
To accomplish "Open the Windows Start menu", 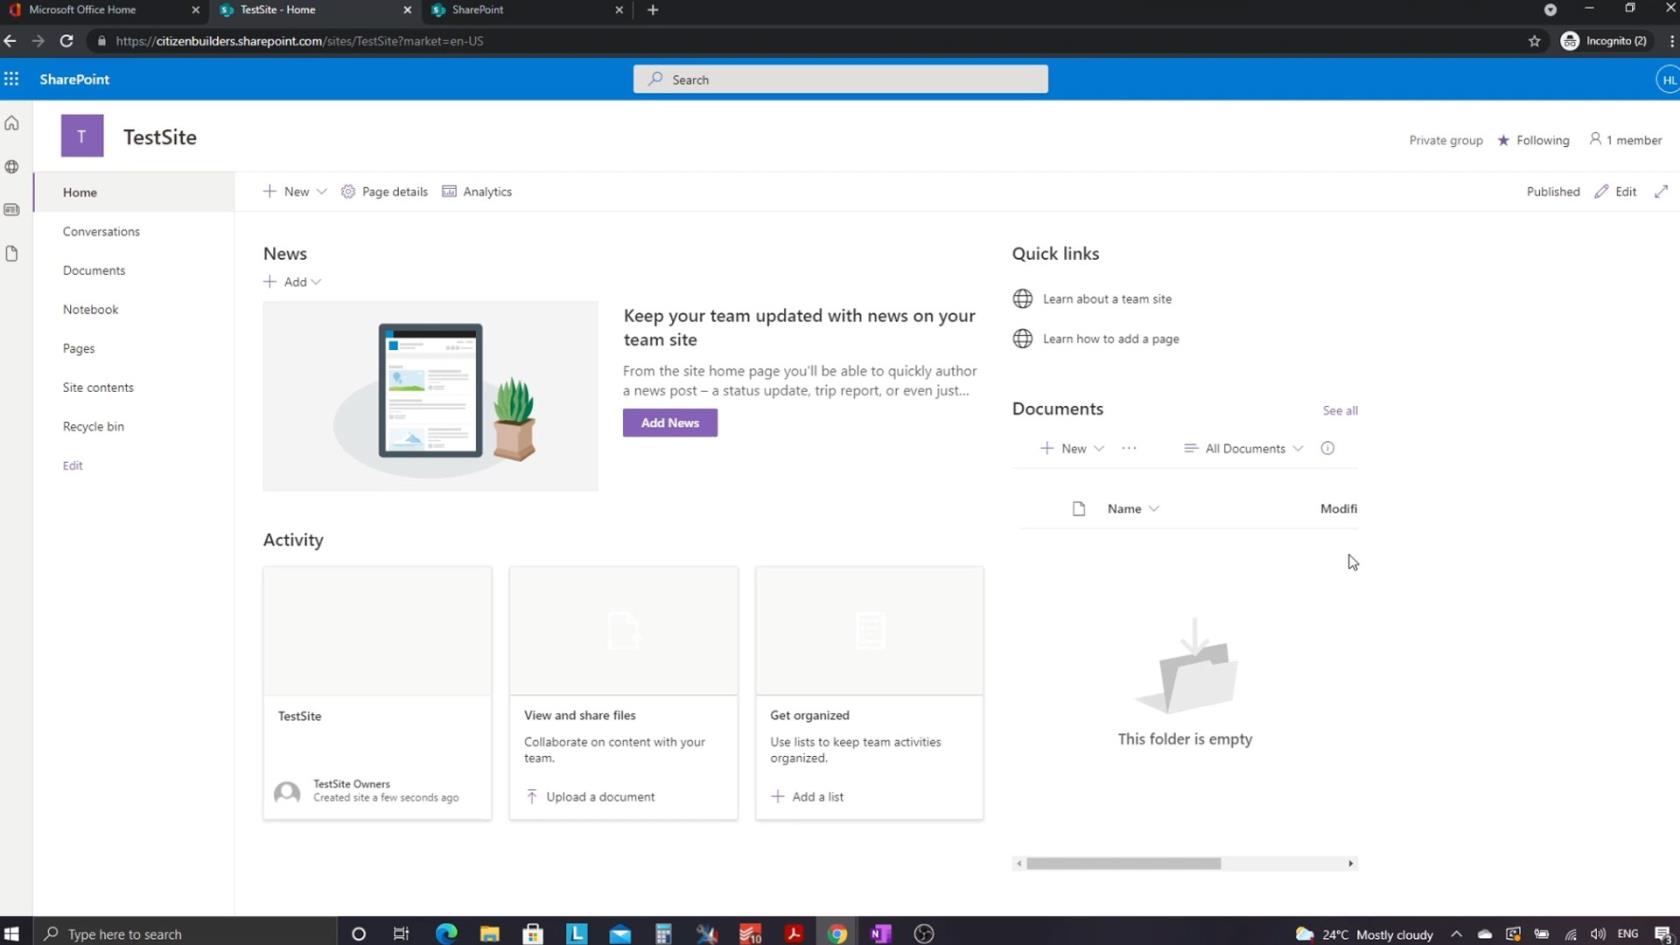I will [x=12, y=934].
